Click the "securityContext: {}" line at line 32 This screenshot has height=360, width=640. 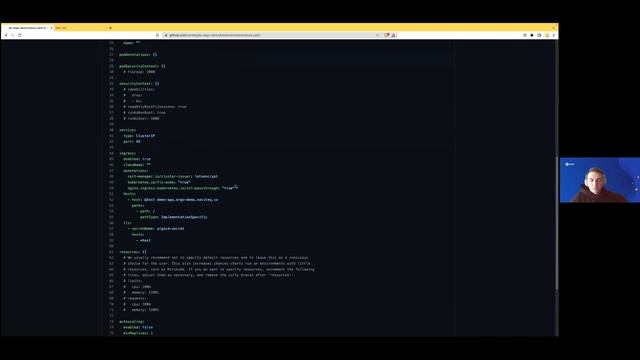click(x=139, y=83)
